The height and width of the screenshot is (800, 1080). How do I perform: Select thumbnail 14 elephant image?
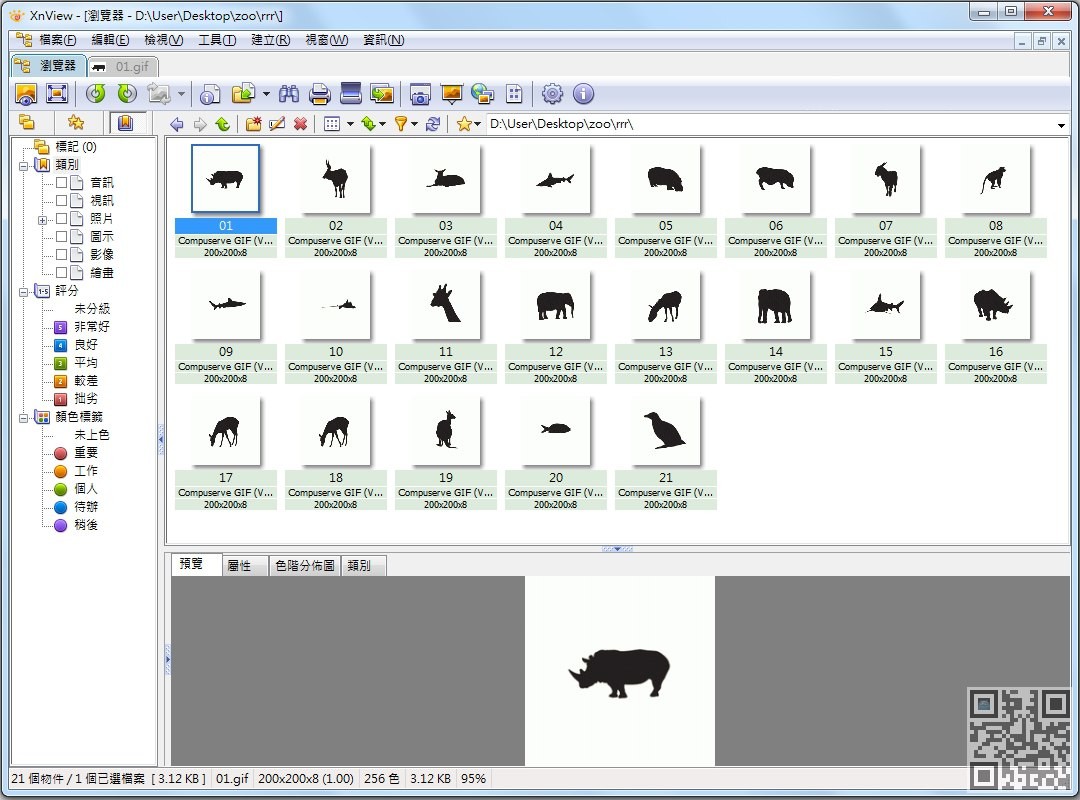(776, 305)
